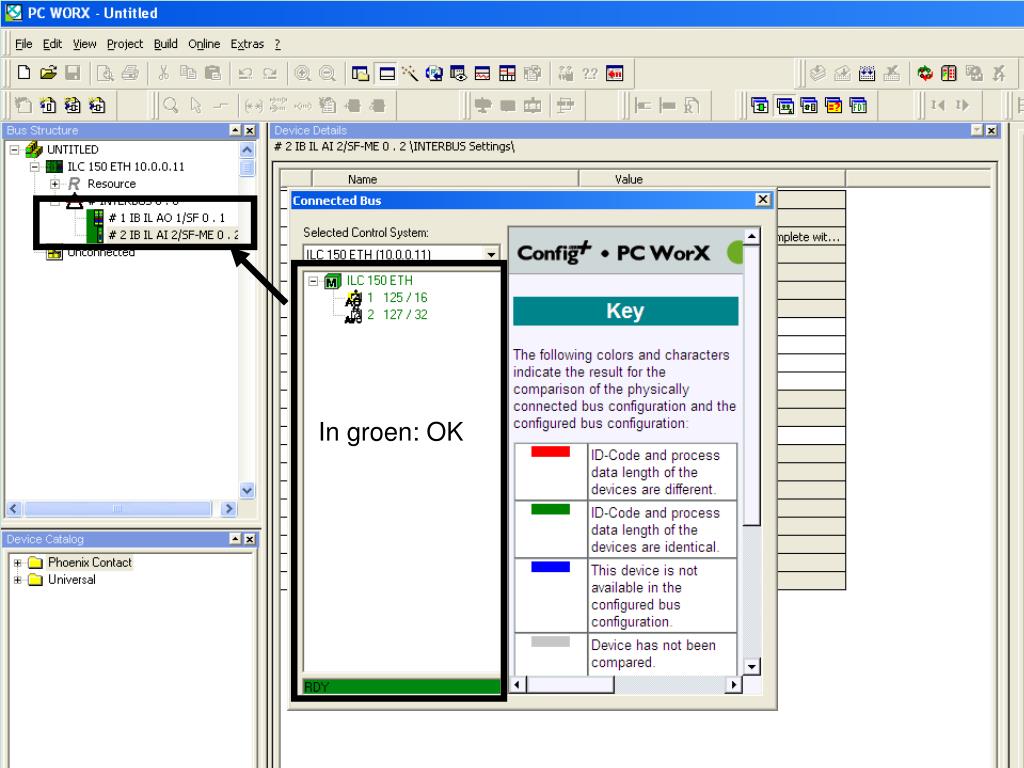Click the red stop arrow toolbar icon
The width and height of the screenshot is (1024, 768).
click(x=615, y=72)
